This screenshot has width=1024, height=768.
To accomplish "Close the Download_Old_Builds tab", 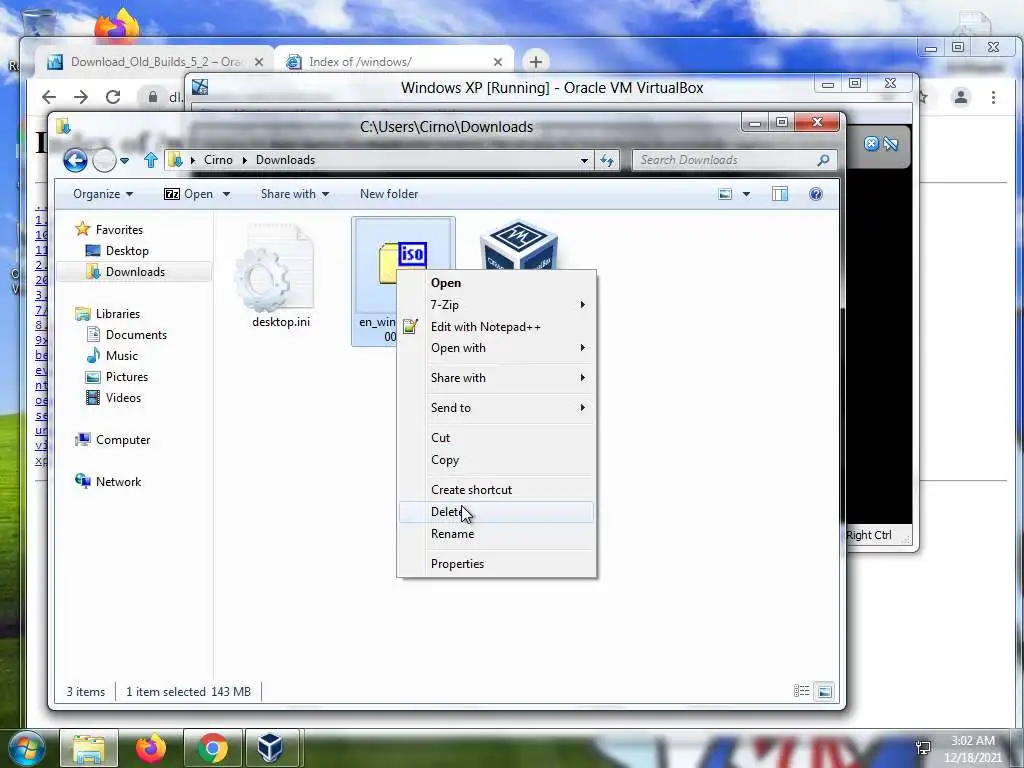I will (259, 62).
